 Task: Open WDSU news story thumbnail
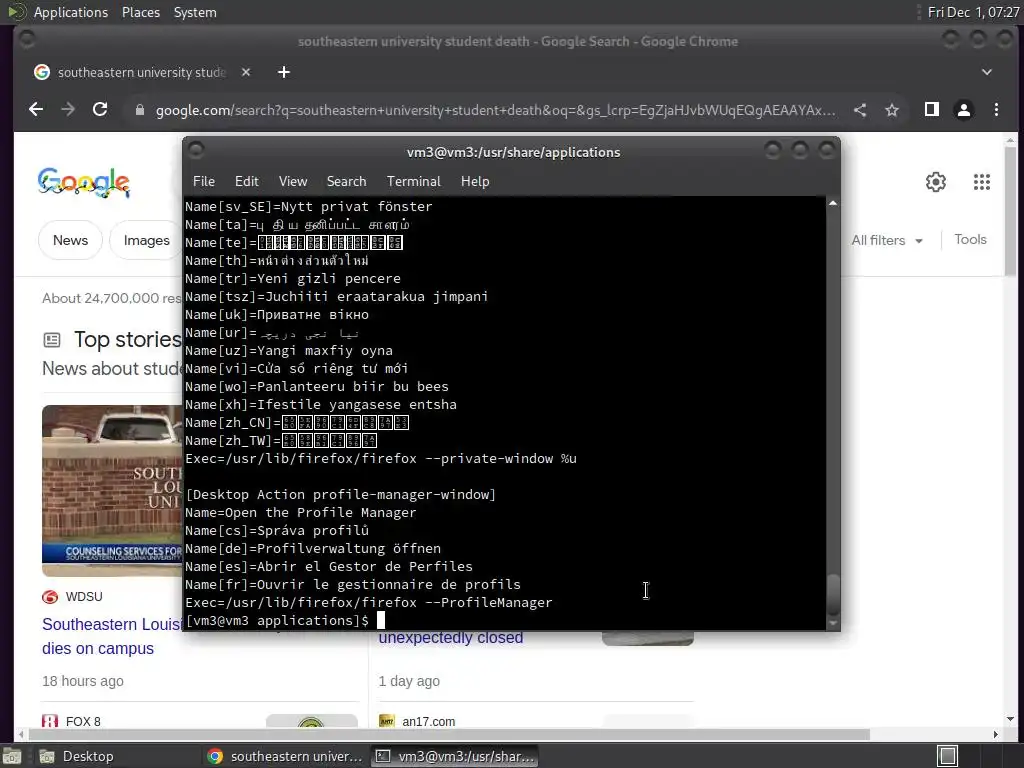tap(112, 490)
